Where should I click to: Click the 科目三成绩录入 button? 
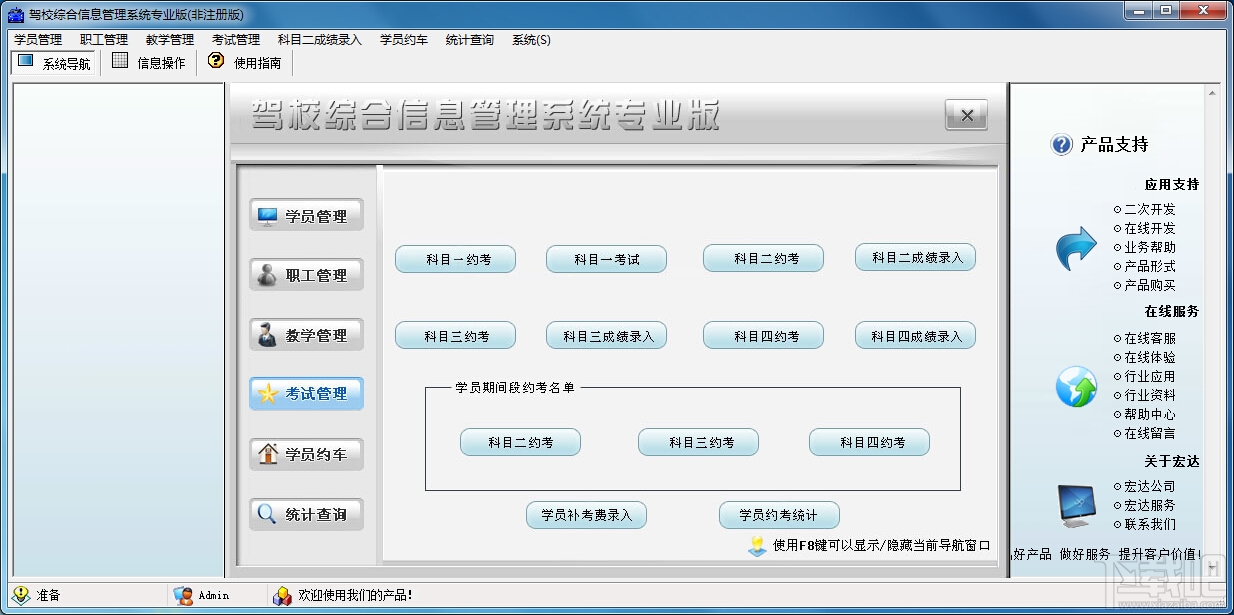607,336
